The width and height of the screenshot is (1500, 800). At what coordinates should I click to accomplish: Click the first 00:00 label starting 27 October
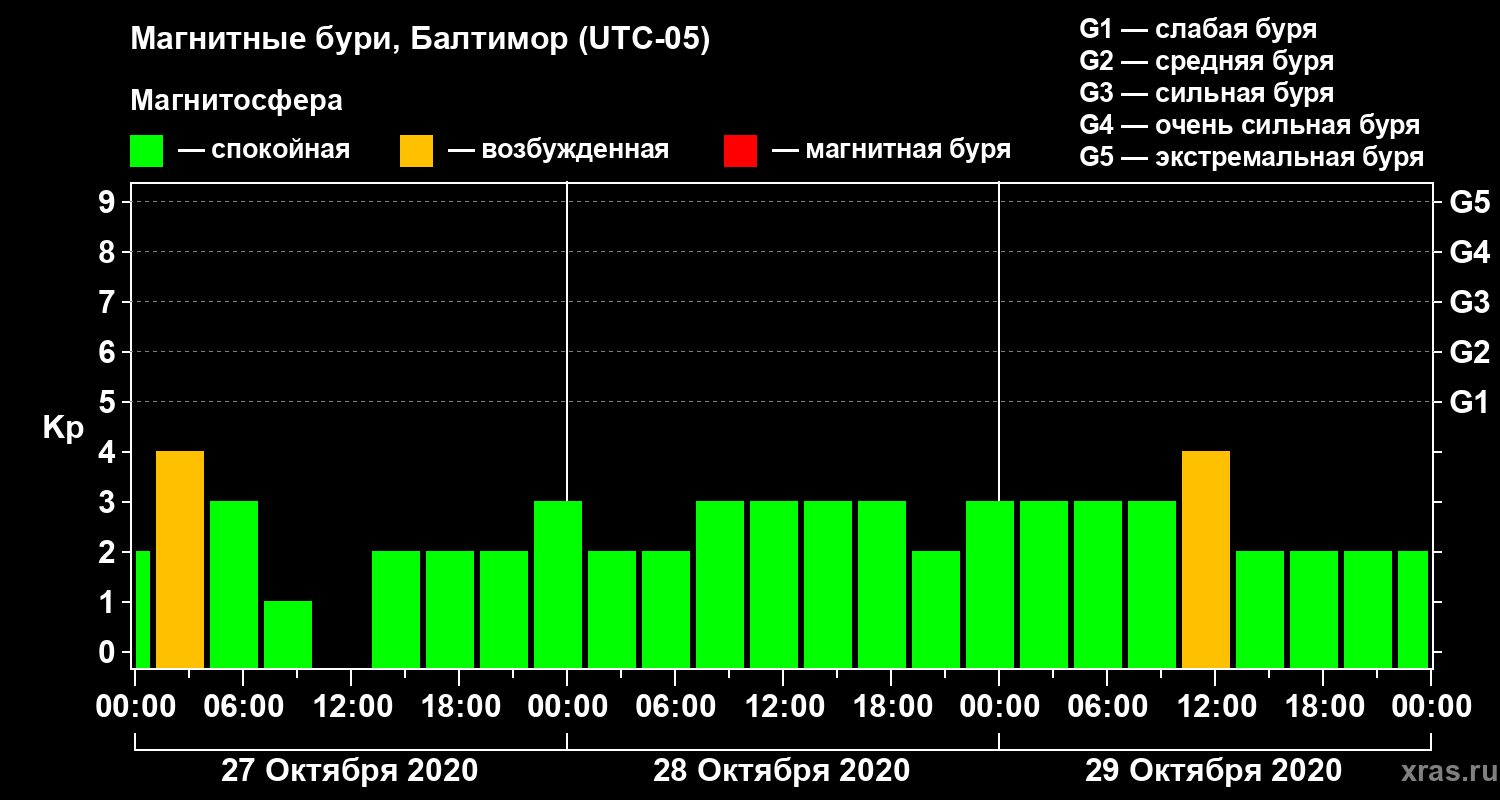tap(134, 707)
